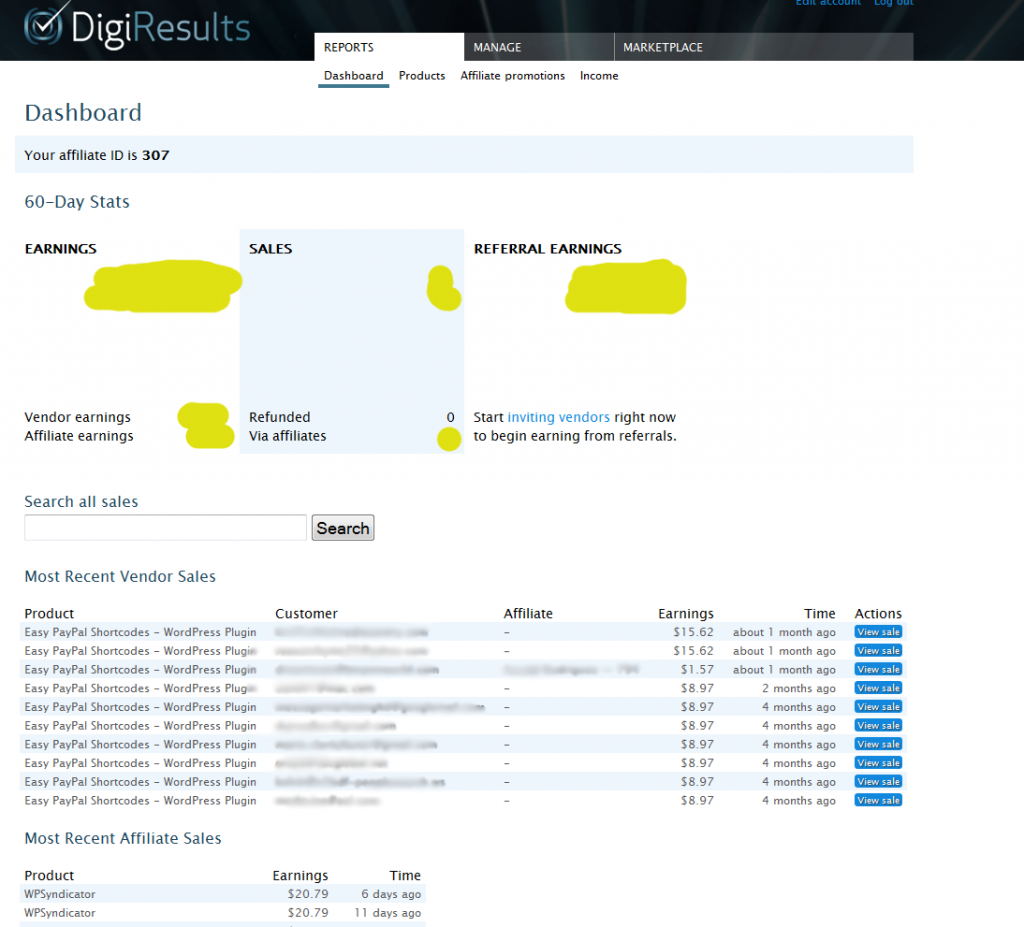1024x927 pixels.
Task: Click 'View sale' for the 2 months ago sale
Action: (x=878, y=688)
